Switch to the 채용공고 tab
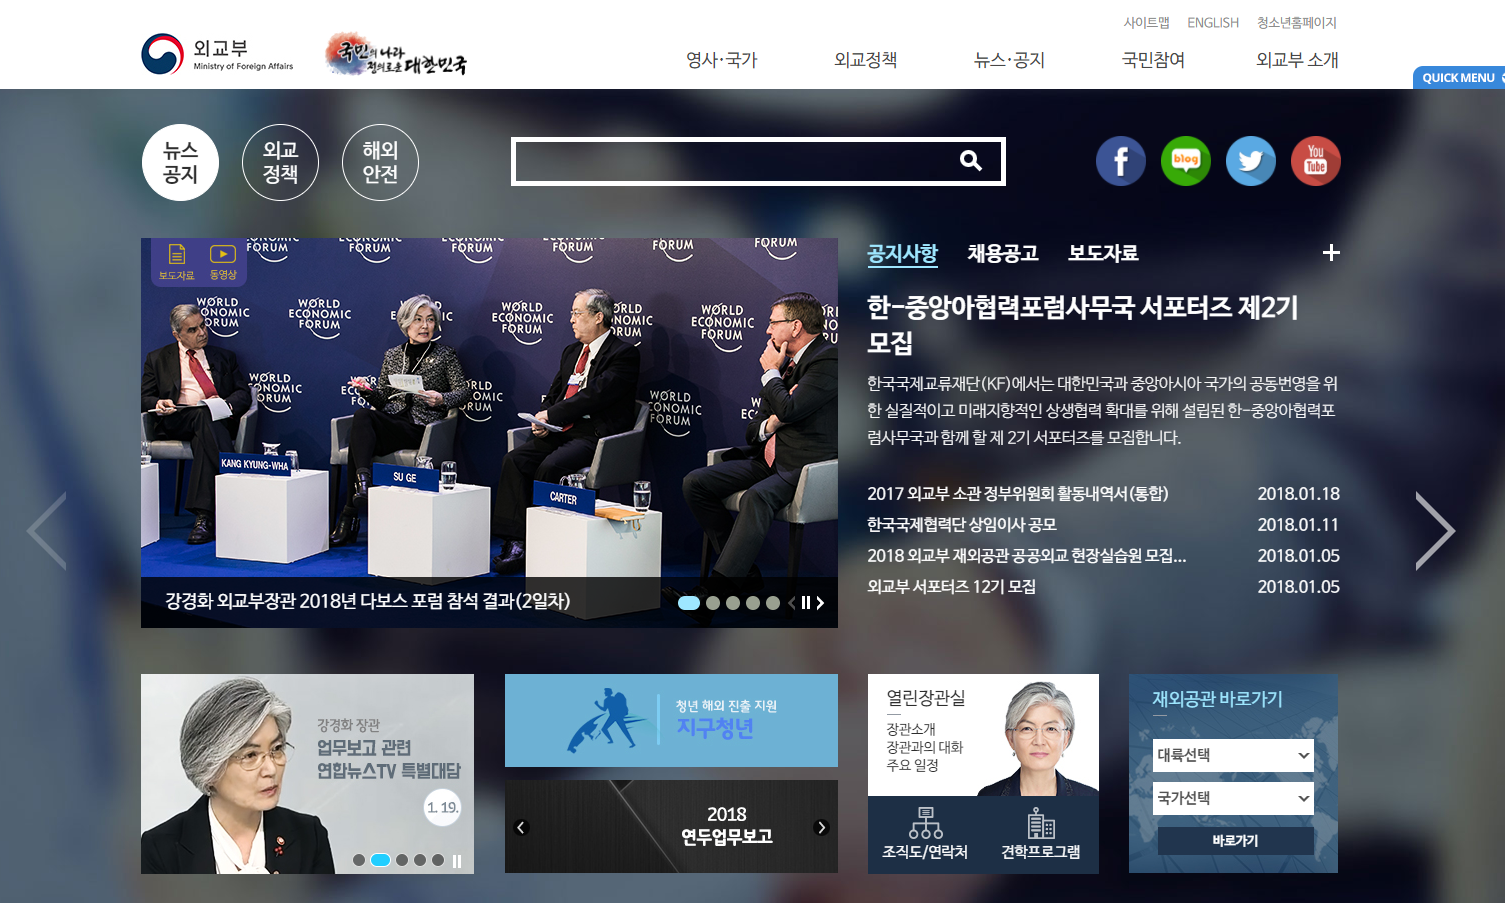Image resolution: width=1505 pixels, height=903 pixels. point(1002,254)
